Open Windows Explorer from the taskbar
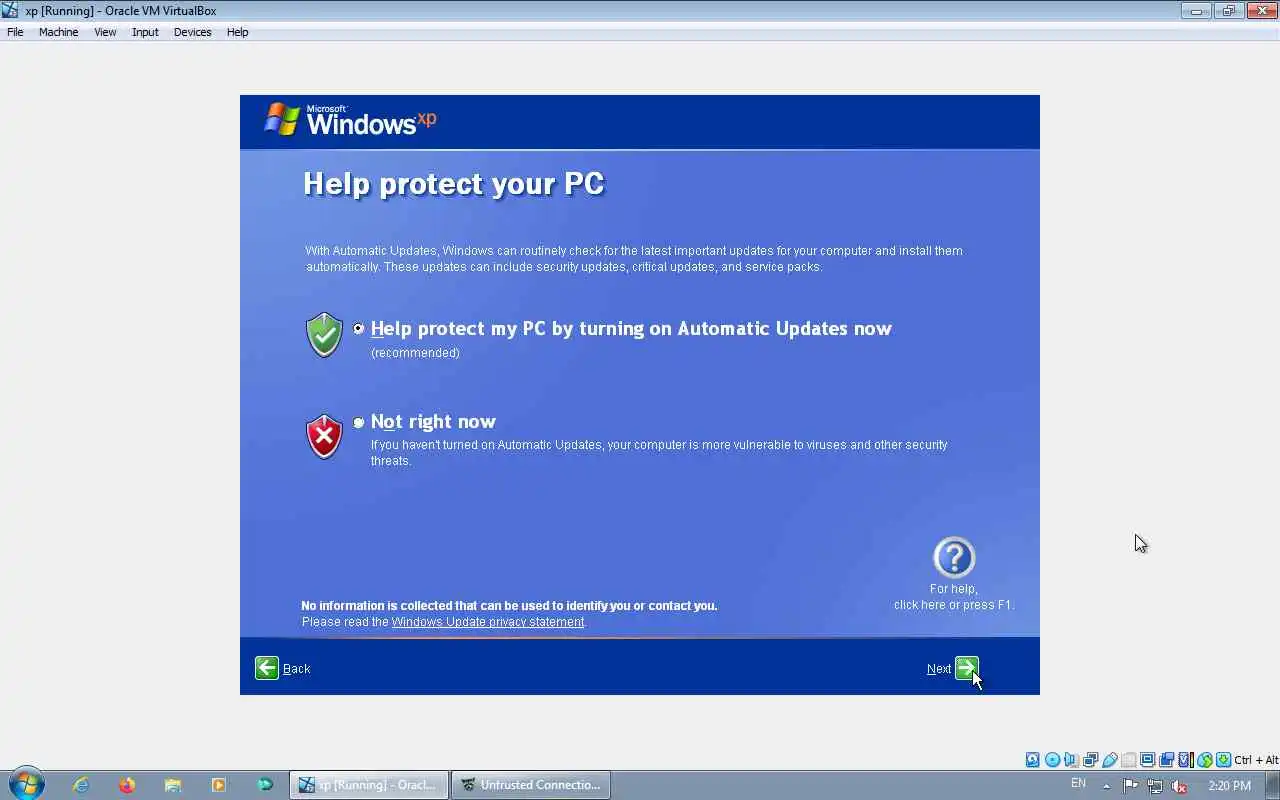This screenshot has height=800, width=1280. pyautogui.click(x=173, y=785)
